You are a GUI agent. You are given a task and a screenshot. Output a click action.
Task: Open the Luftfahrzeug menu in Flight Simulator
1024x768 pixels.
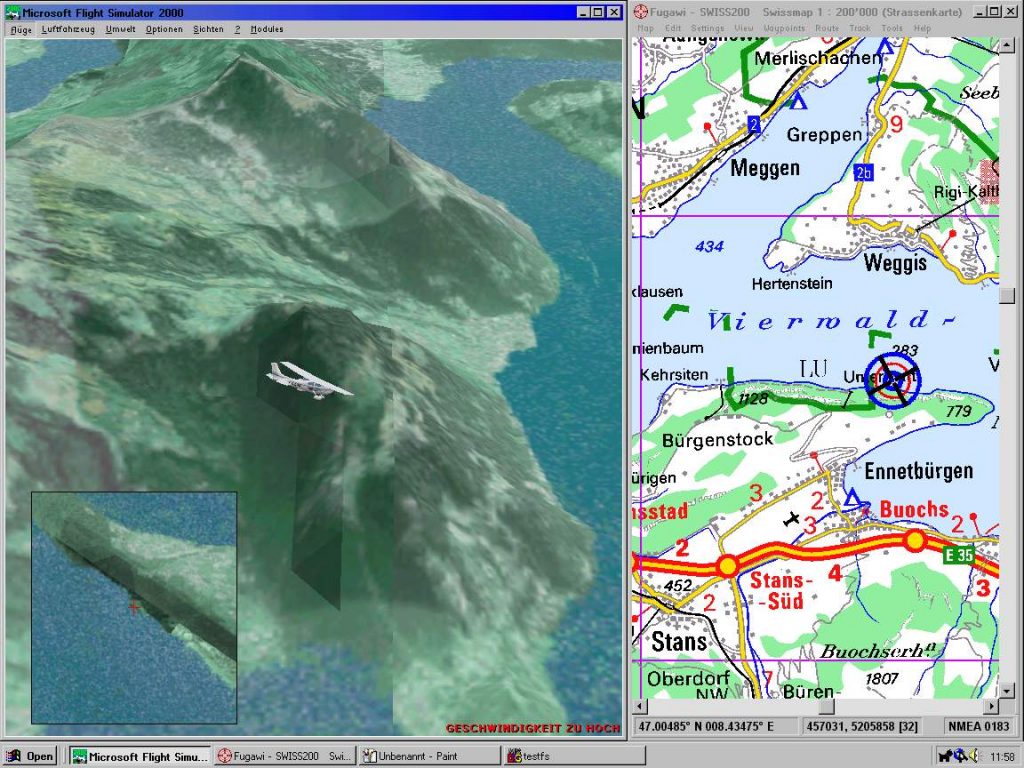(68, 29)
